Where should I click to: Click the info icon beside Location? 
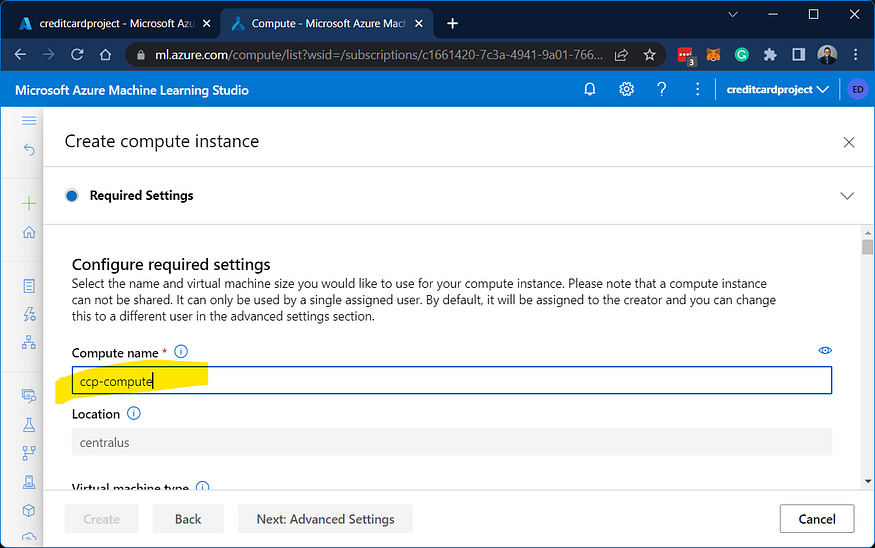tap(134, 413)
